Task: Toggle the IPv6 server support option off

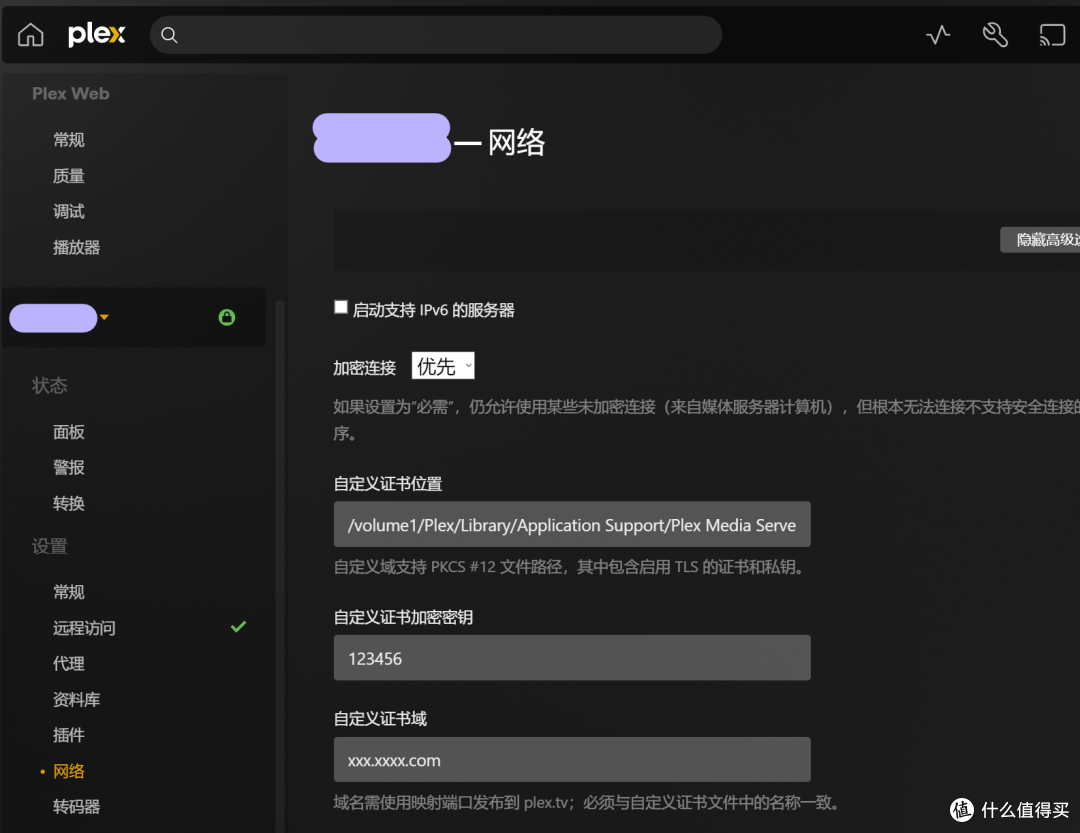Action: coord(341,306)
